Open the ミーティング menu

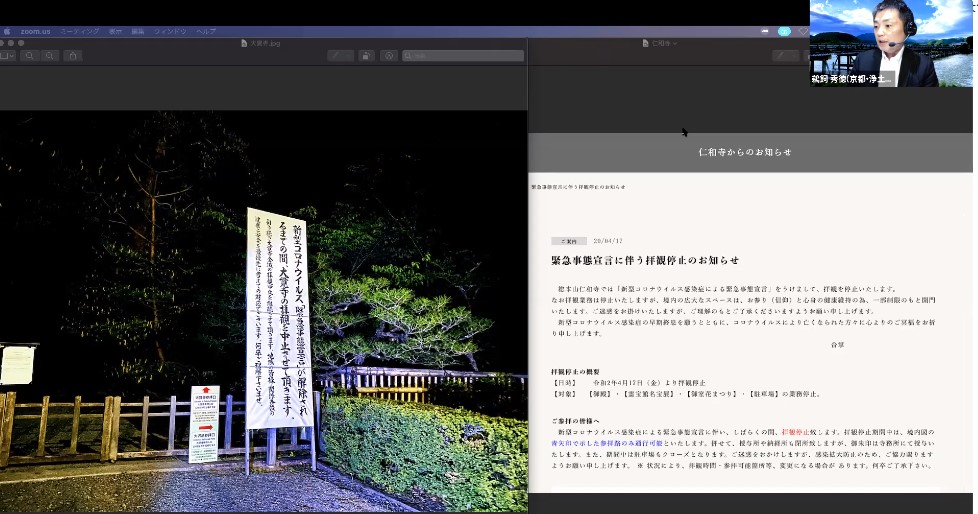point(79,31)
